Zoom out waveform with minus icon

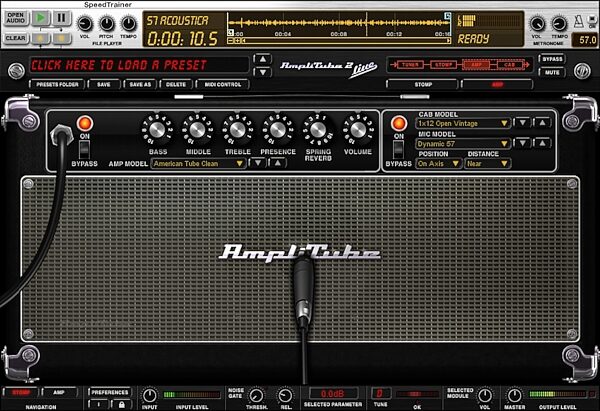[231, 41]
